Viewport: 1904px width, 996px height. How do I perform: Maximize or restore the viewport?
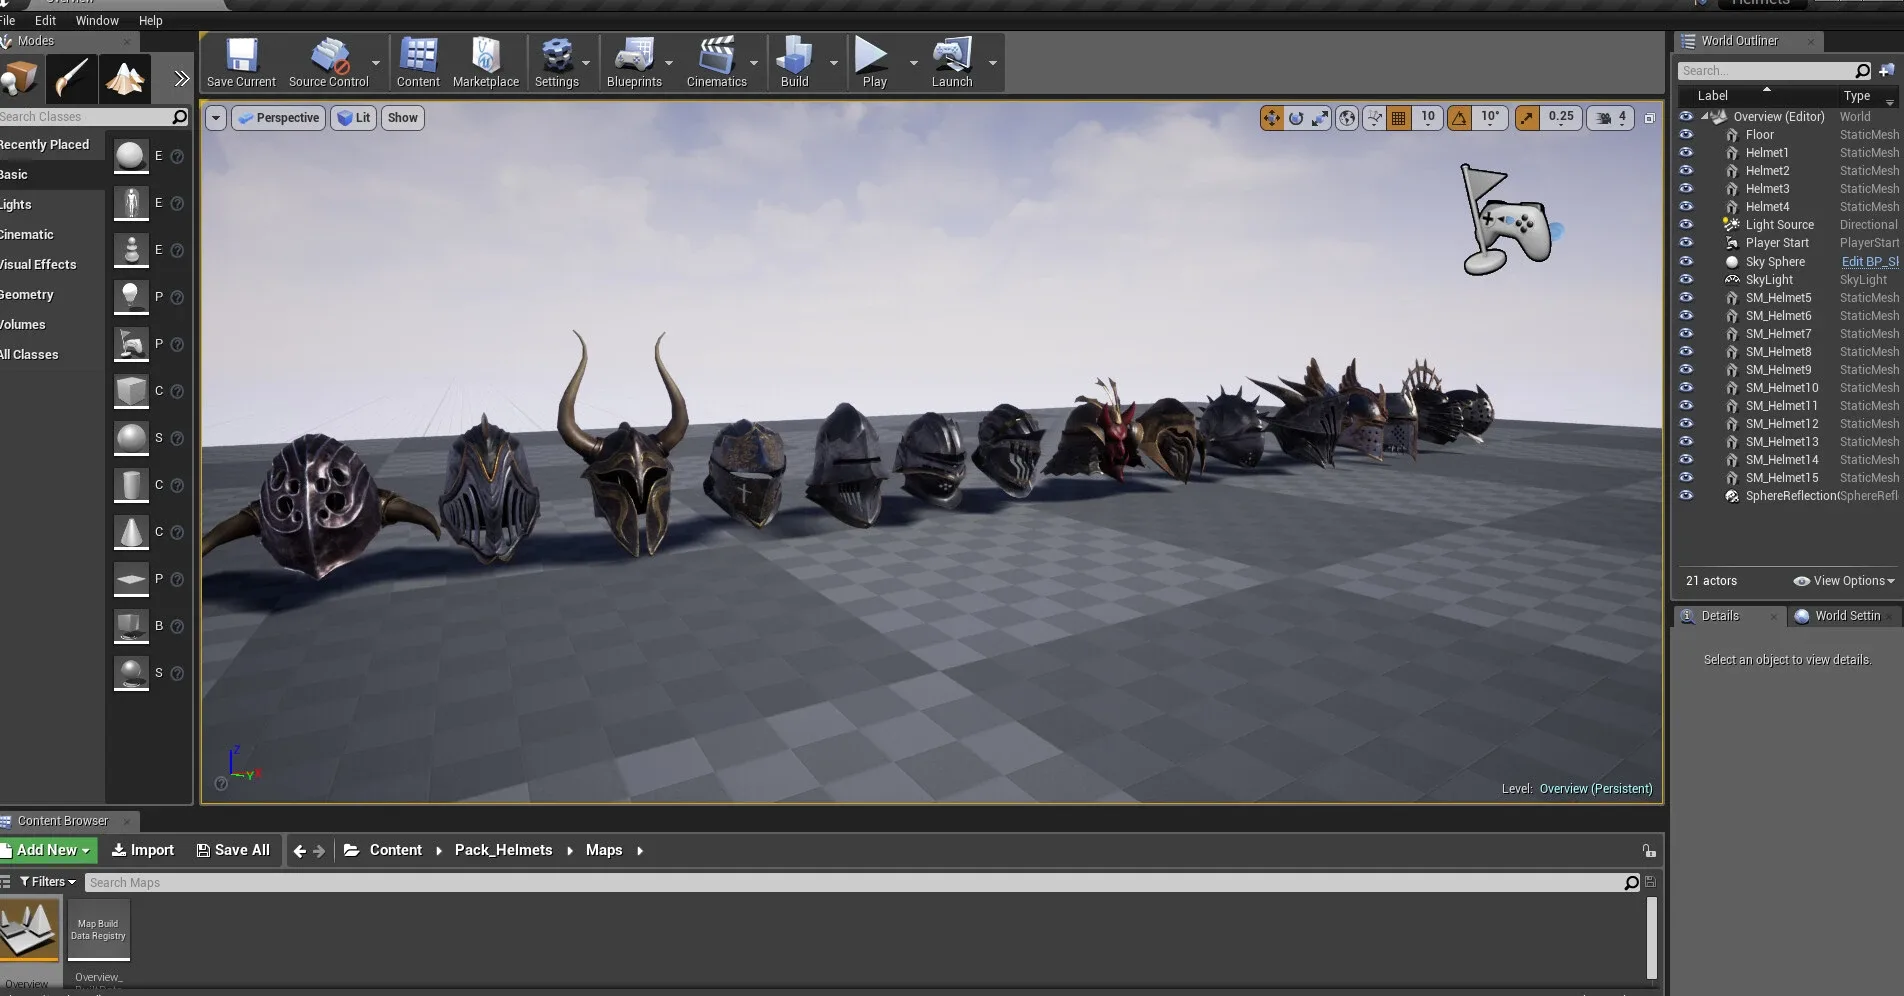tap(1650, 118)
